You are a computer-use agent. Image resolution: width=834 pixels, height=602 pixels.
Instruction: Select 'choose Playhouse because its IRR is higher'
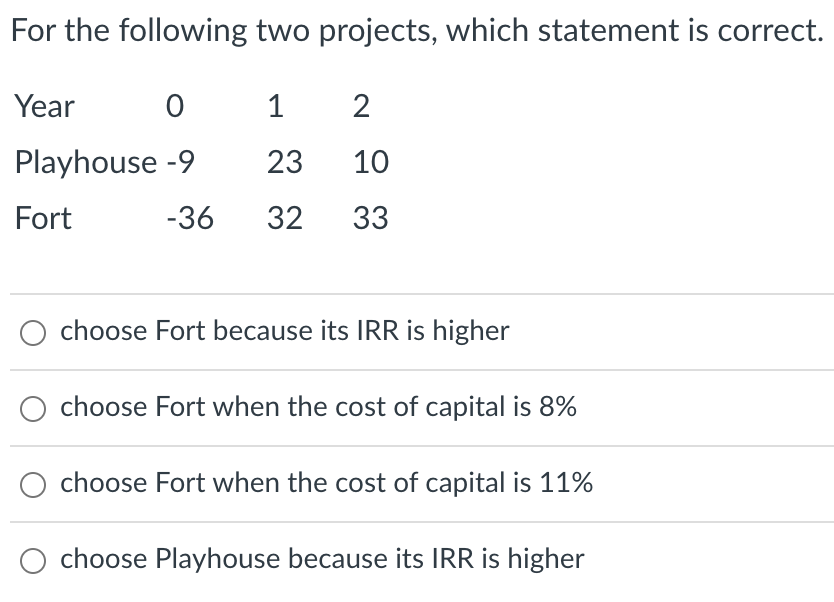pos(321,559)
